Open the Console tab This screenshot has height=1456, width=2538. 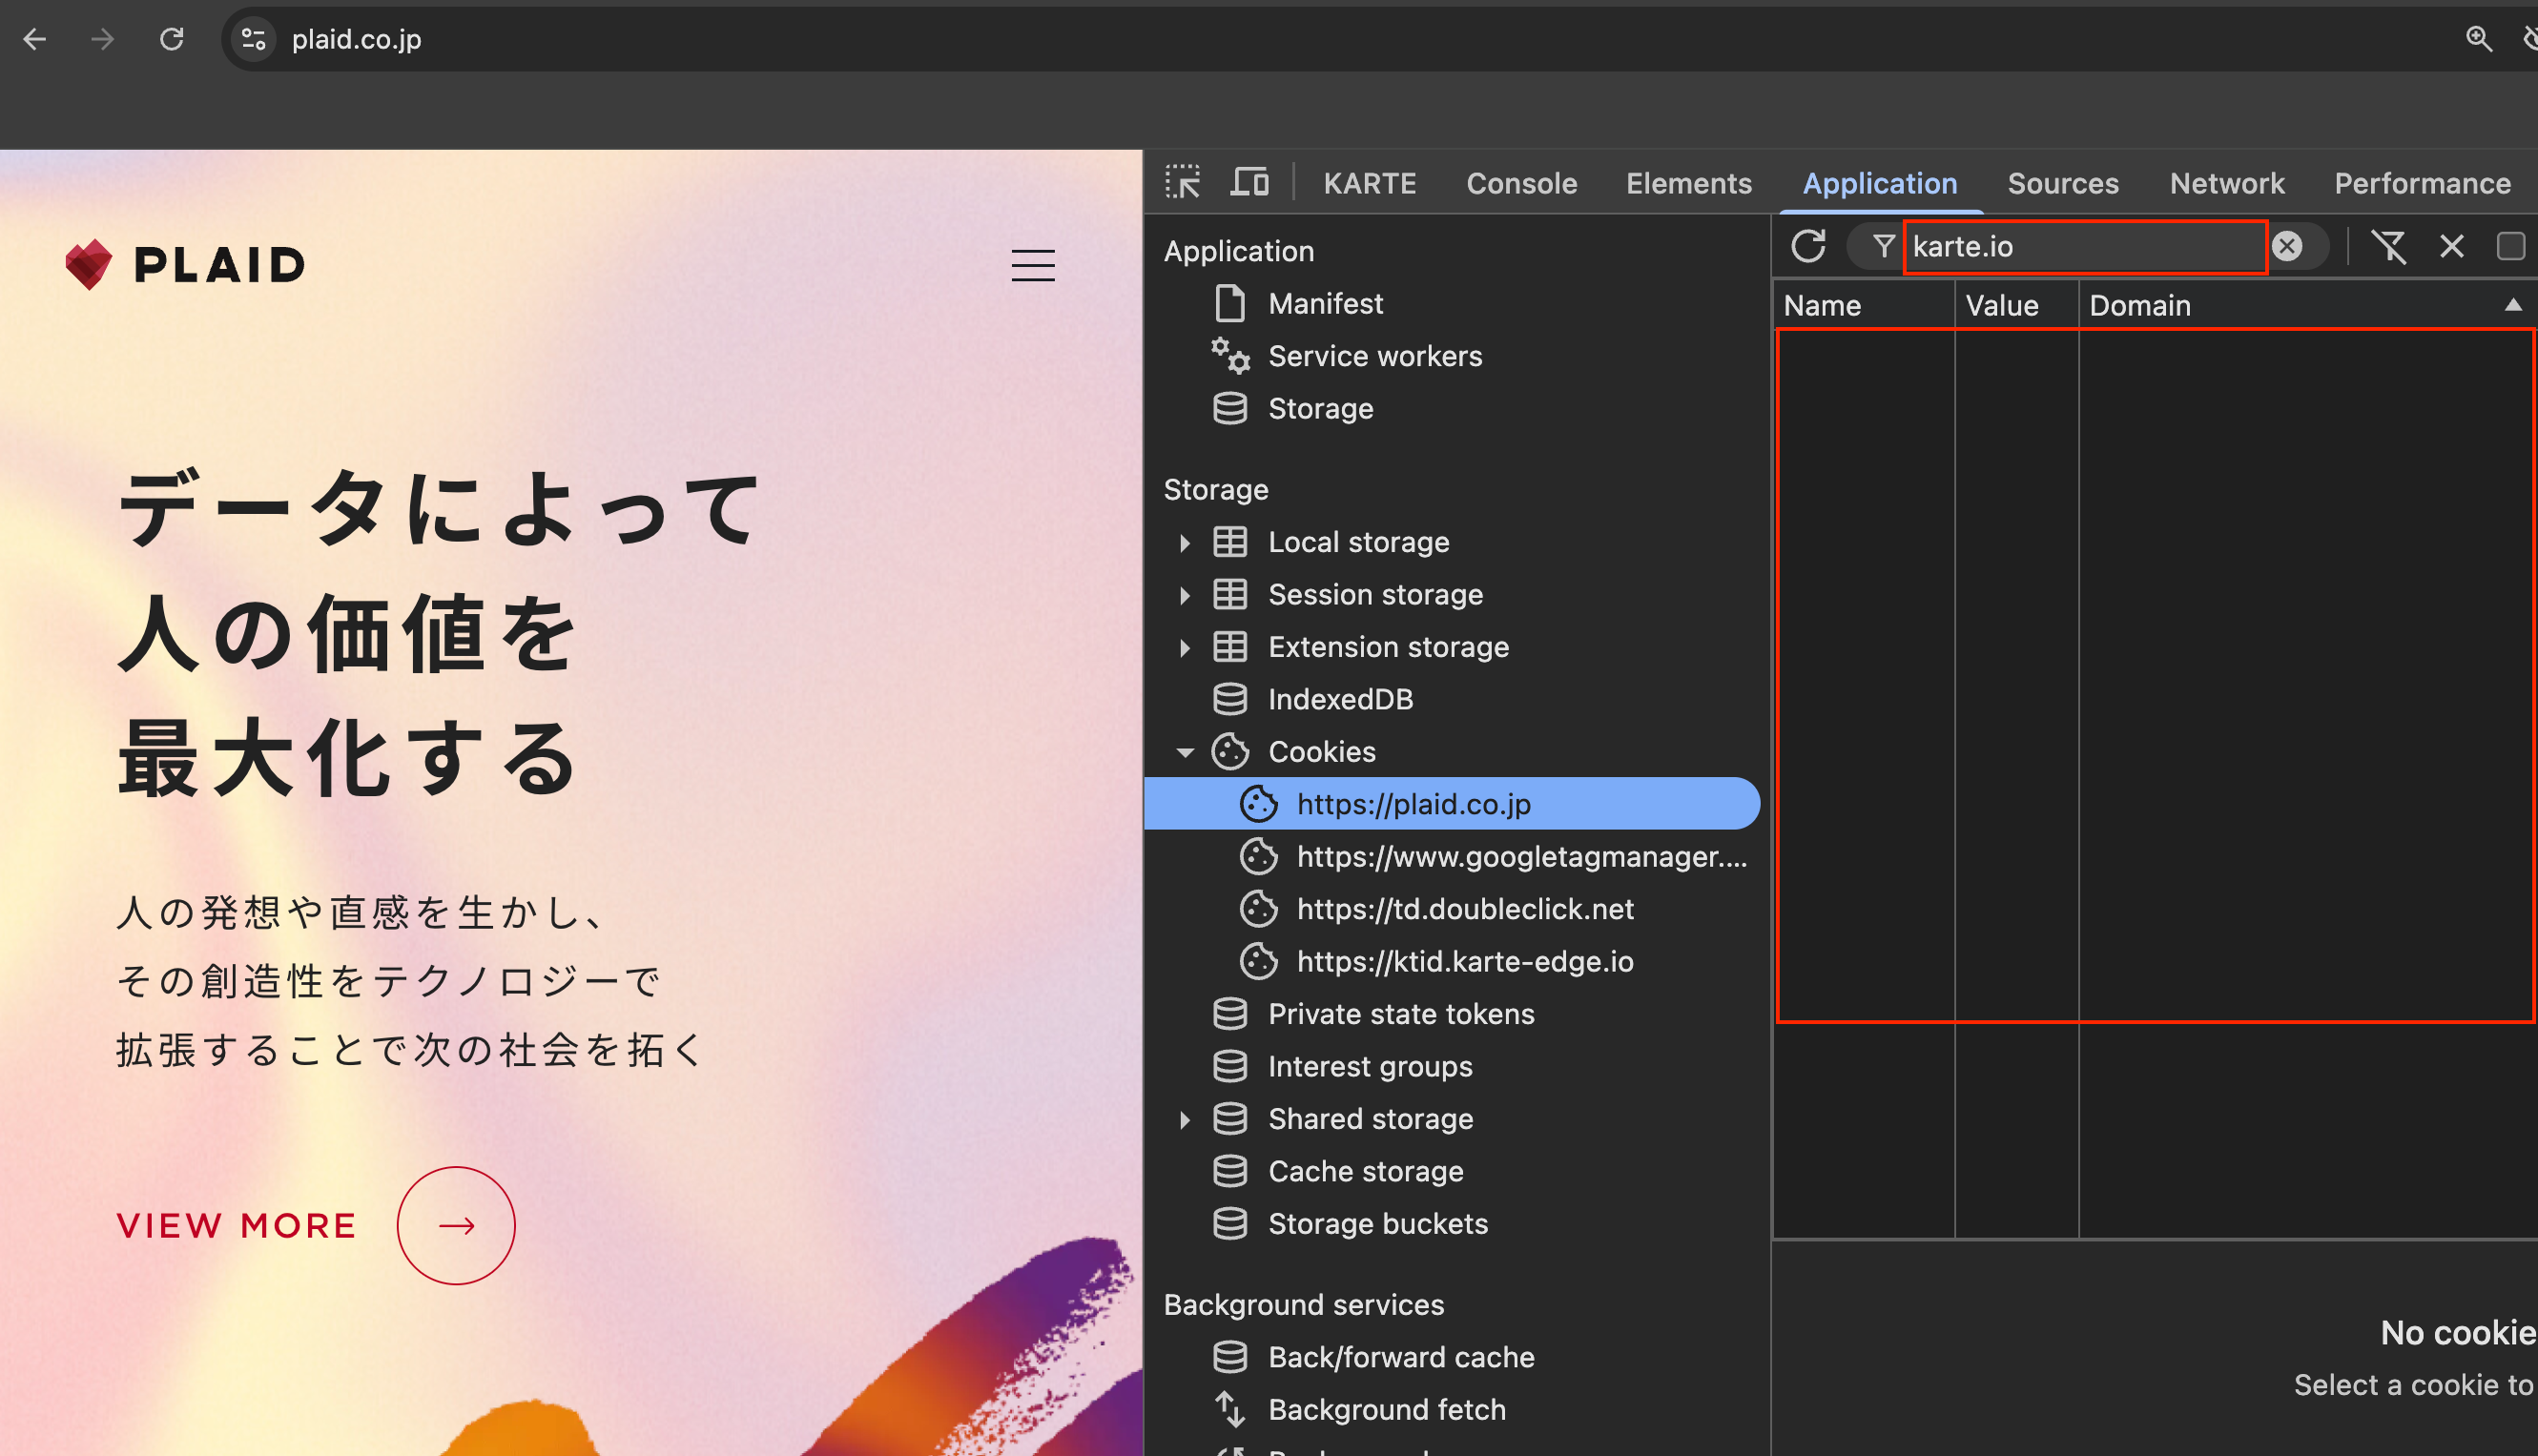pos(1521,183)
